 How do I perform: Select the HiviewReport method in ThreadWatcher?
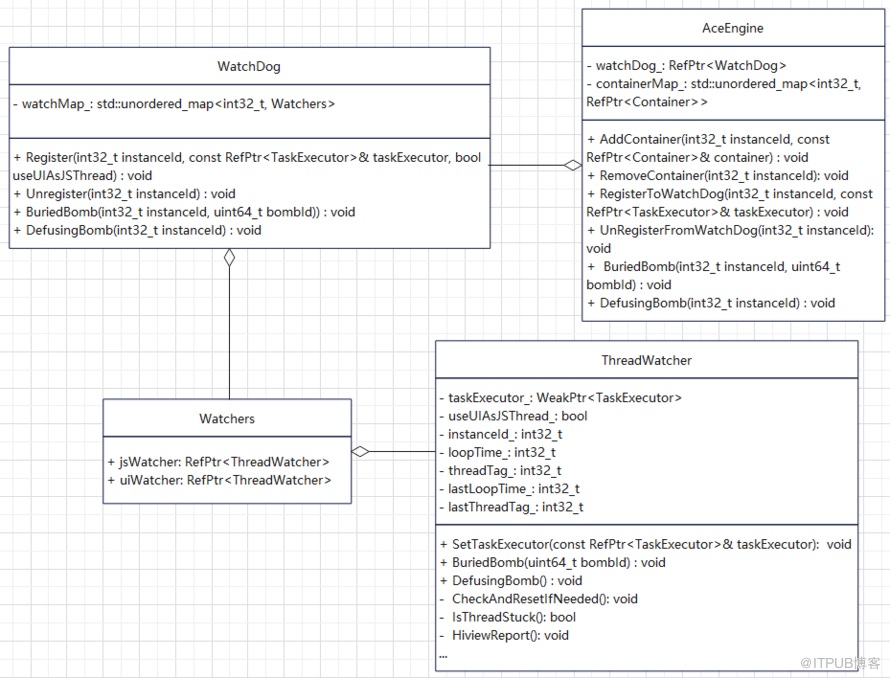[504, 635]
